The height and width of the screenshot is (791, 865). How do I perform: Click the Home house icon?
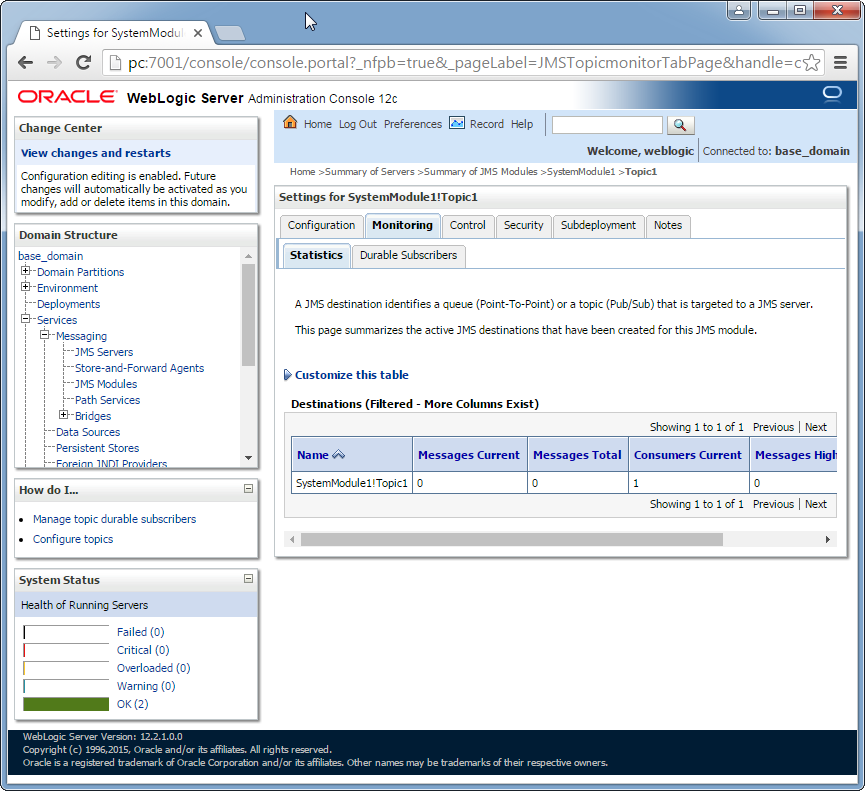tap(290, 122)
